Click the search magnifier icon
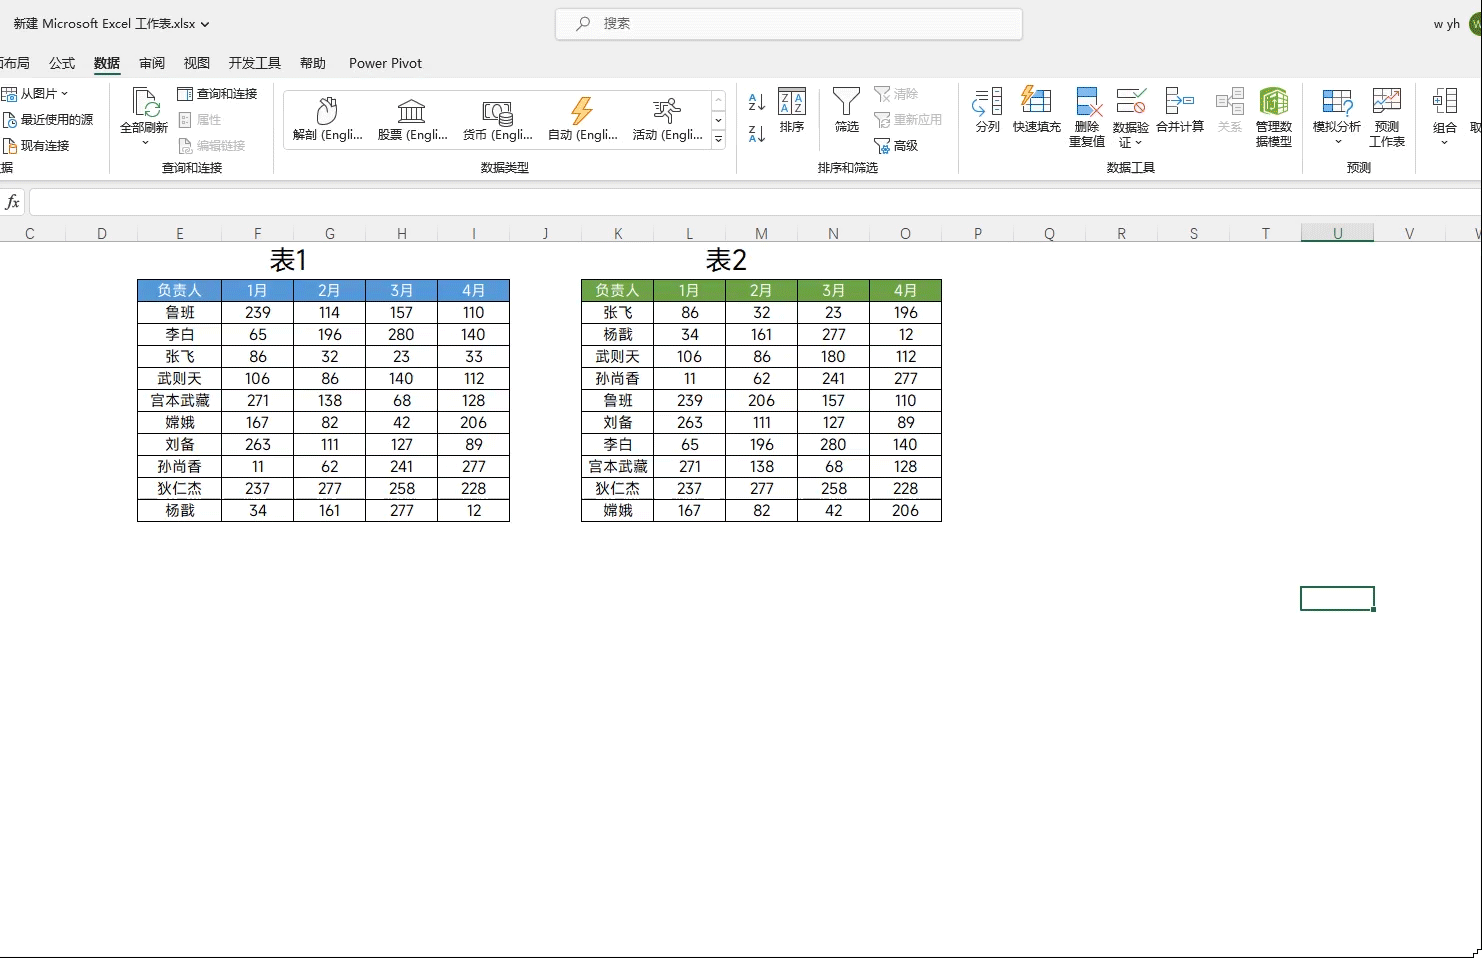Image resolution: width=1482 pixels, height=958 pixels. click(583, 24)
